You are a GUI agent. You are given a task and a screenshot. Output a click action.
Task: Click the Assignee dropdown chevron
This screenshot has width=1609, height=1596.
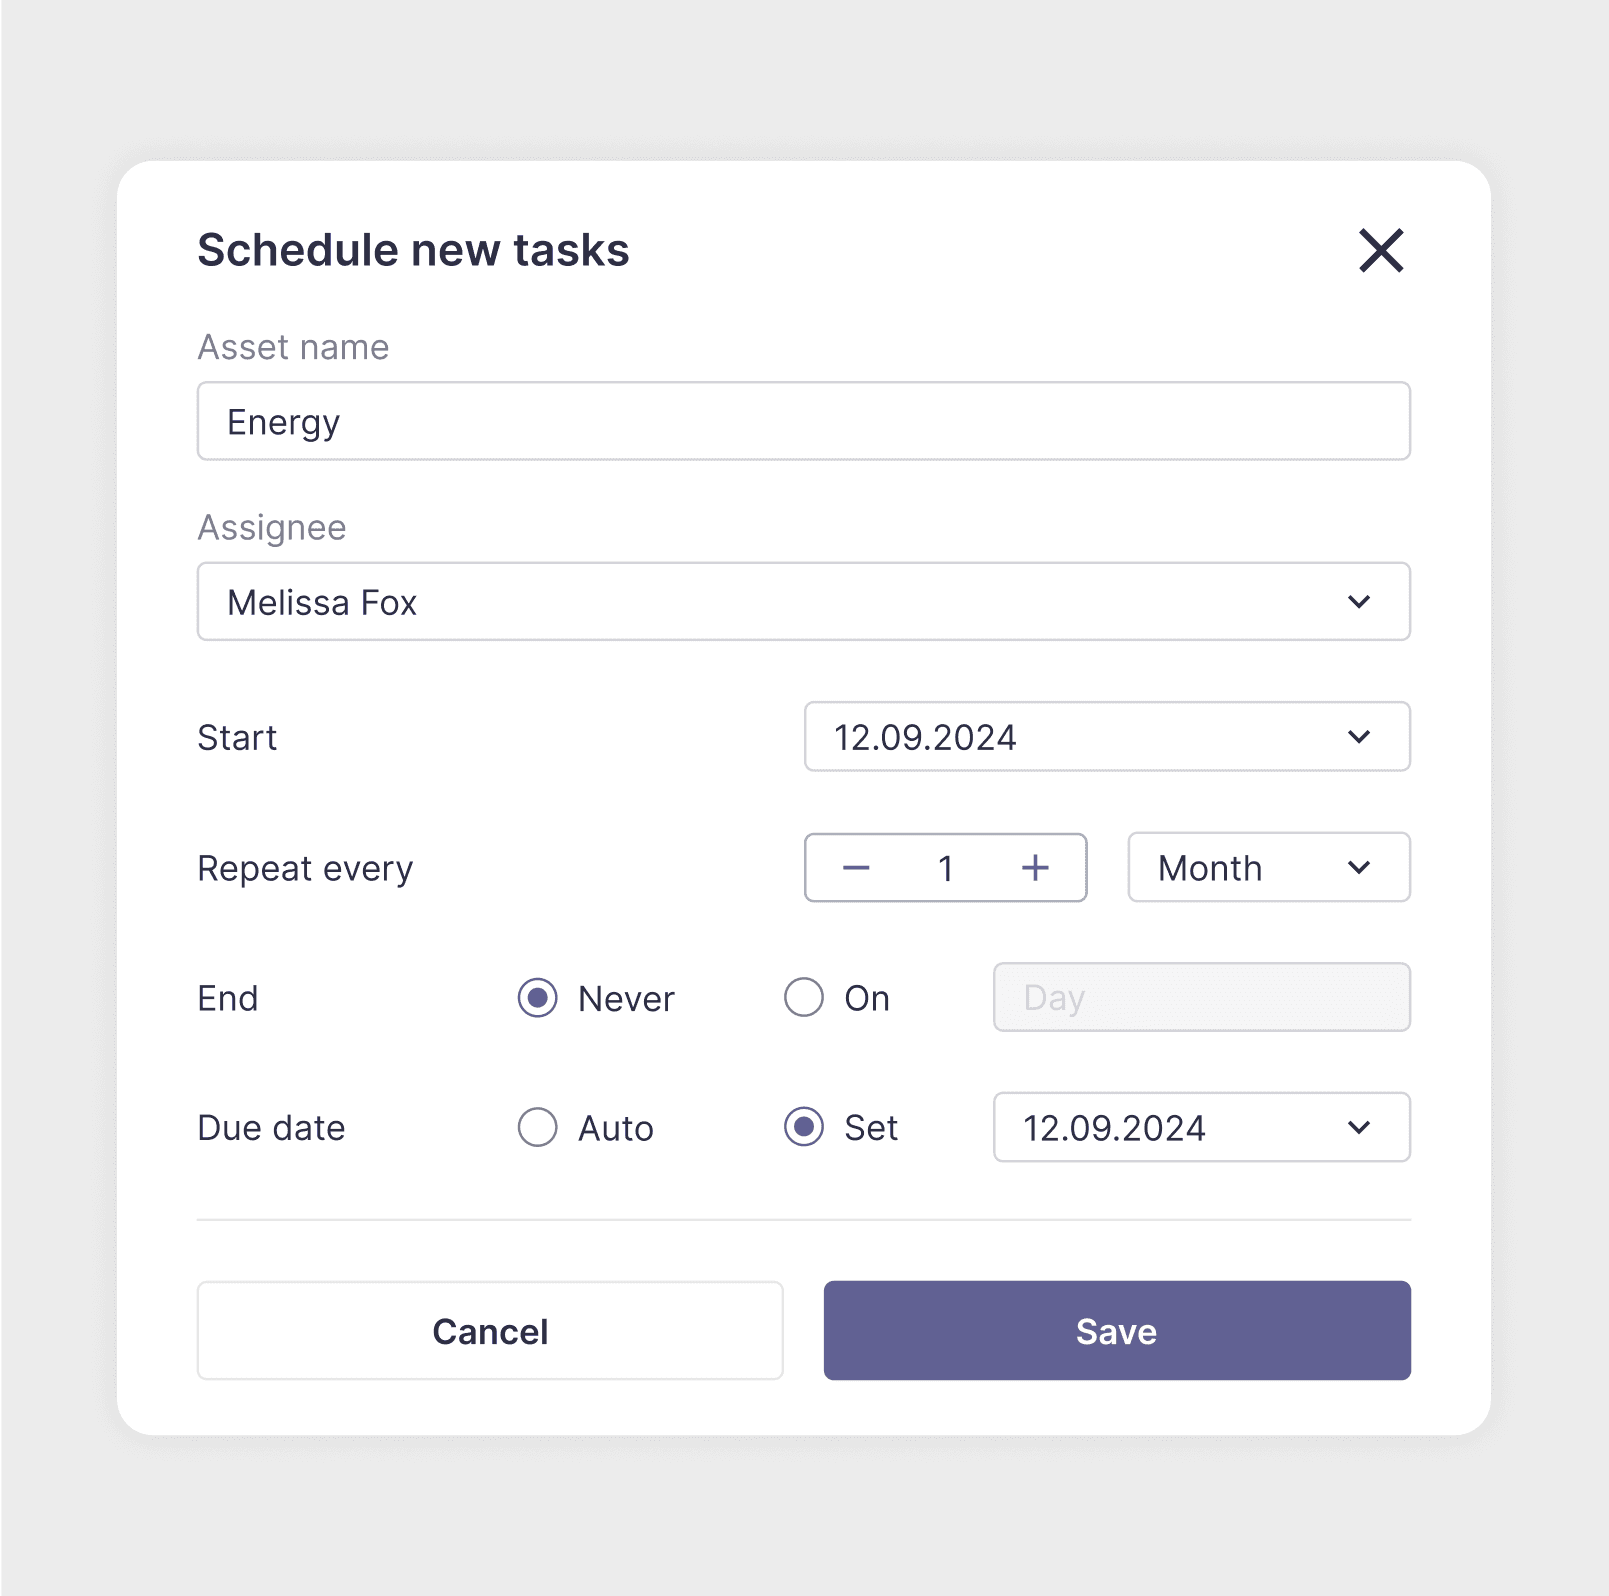(1358, 601)
